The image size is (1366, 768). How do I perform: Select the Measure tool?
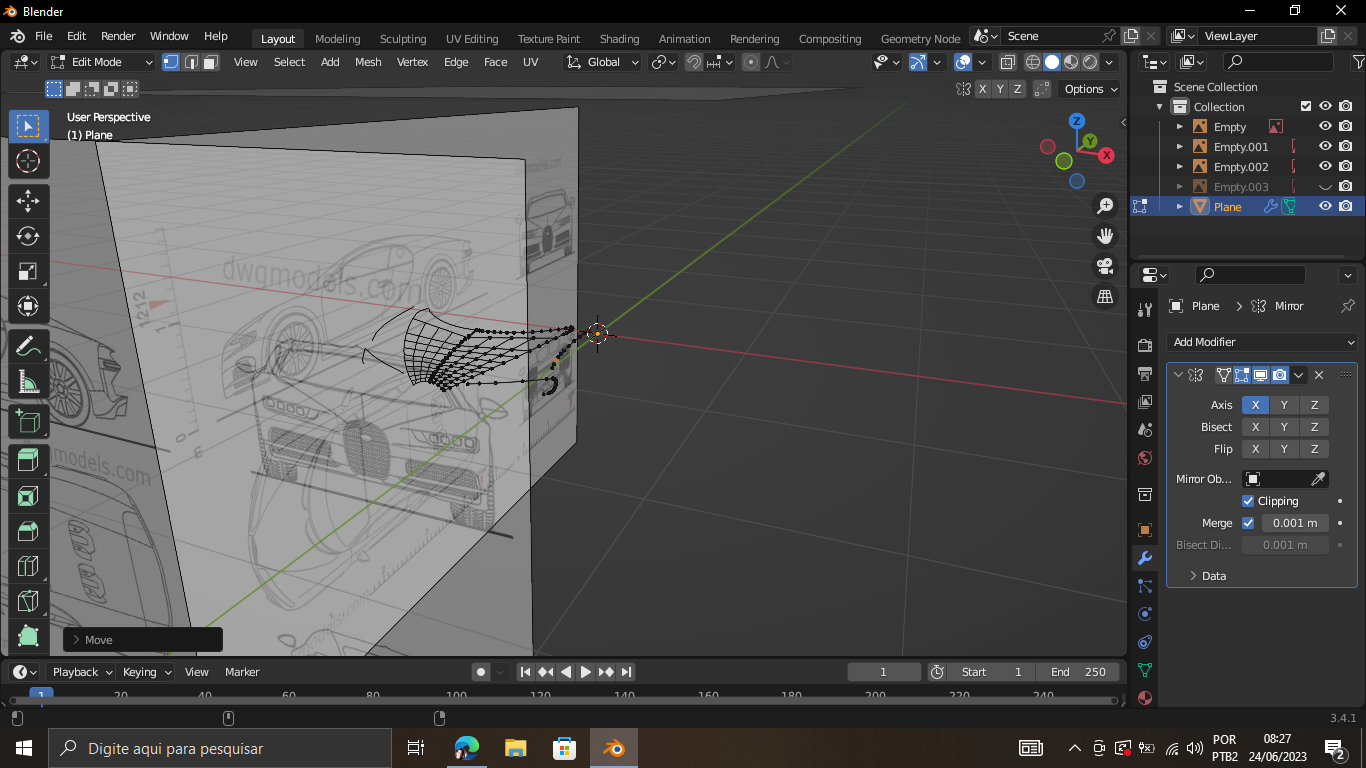[28, 382]
